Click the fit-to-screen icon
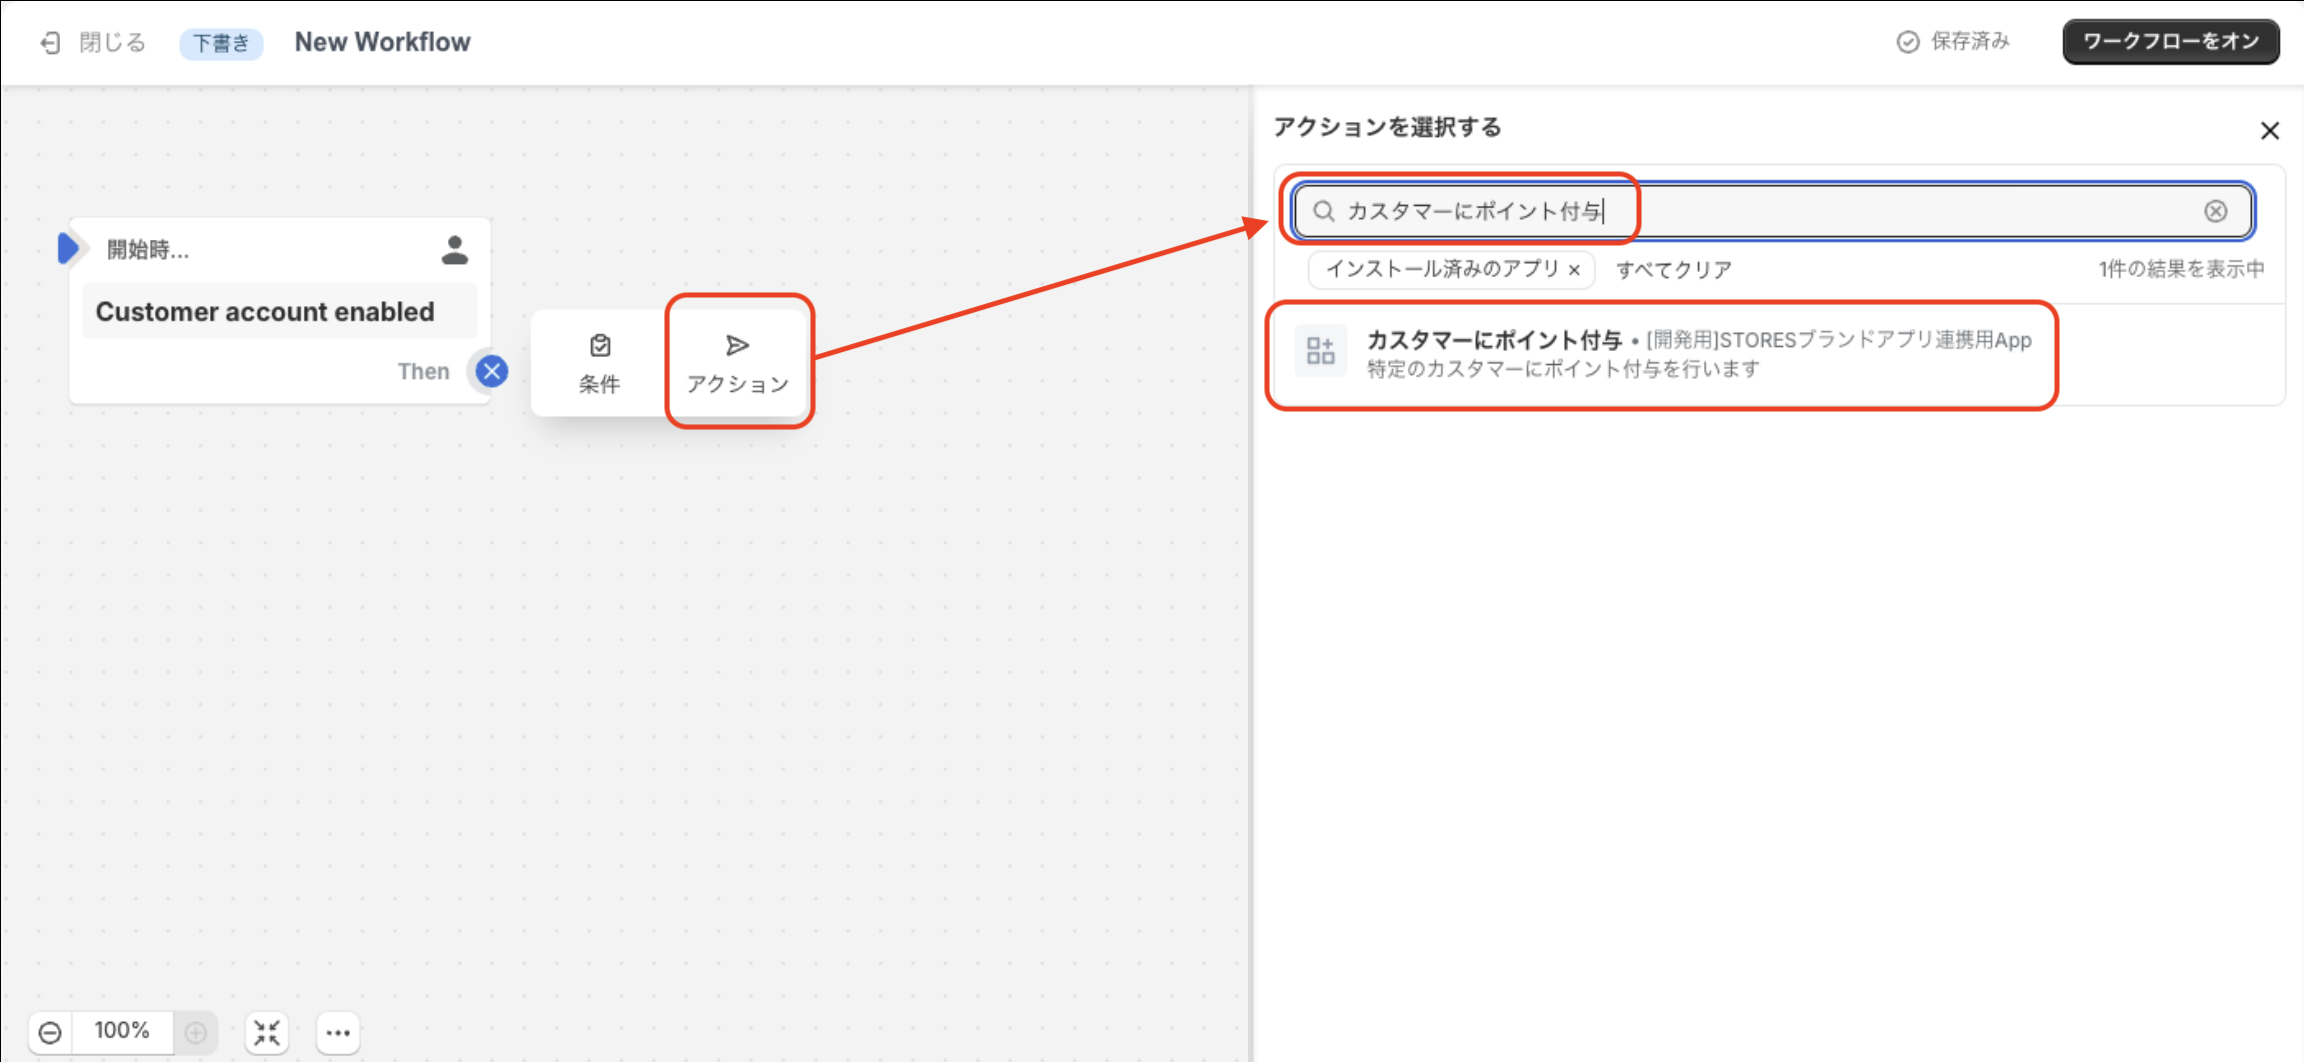 coord(266,1031)
